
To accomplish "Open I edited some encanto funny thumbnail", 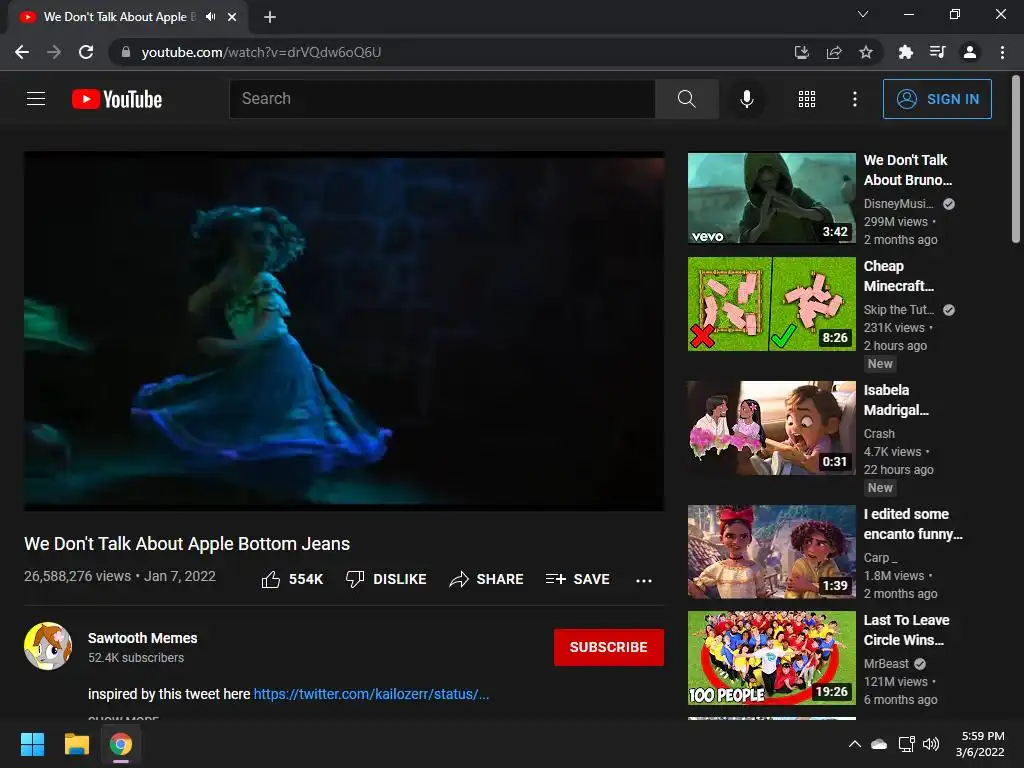I will (x=771, y=552).
